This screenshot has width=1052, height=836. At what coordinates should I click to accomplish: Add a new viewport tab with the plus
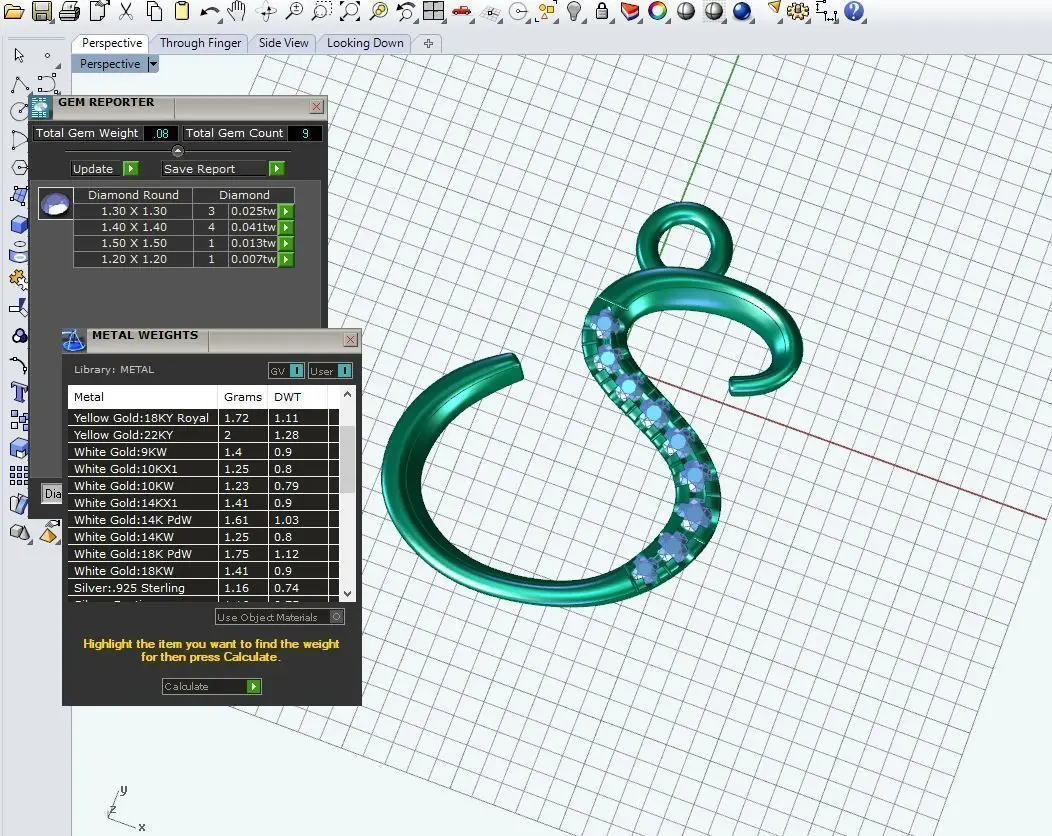pyautogui.click(x=428, y=44)
